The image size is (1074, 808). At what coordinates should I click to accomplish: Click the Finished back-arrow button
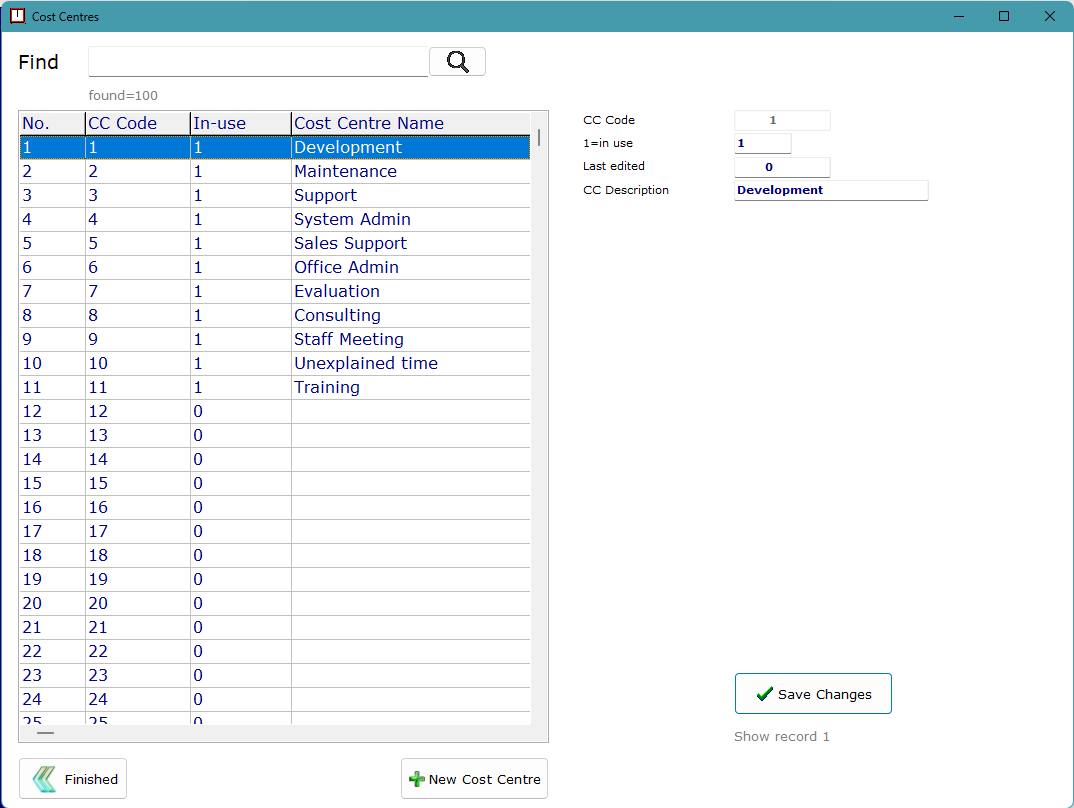coord(73,779)
